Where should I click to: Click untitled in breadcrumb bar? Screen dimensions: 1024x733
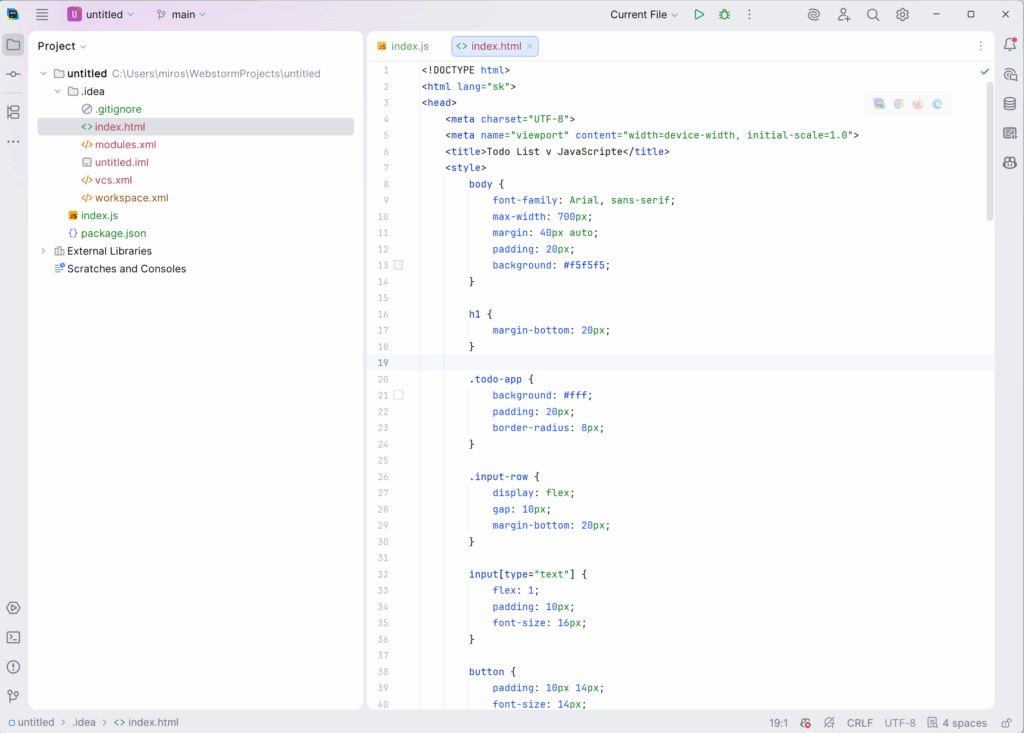click(31, 722)
